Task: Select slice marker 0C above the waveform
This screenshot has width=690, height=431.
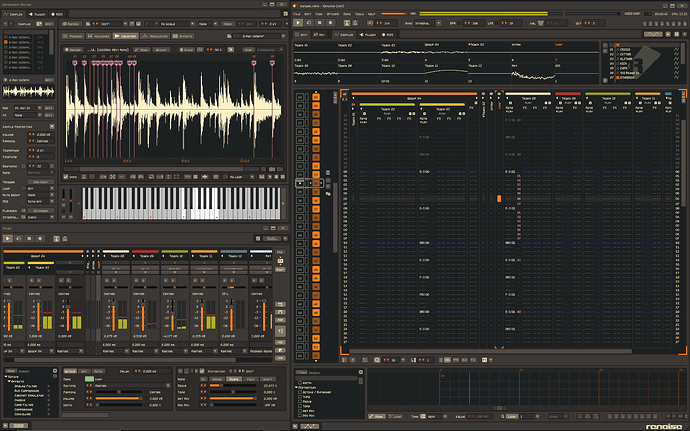Action: 254,63
